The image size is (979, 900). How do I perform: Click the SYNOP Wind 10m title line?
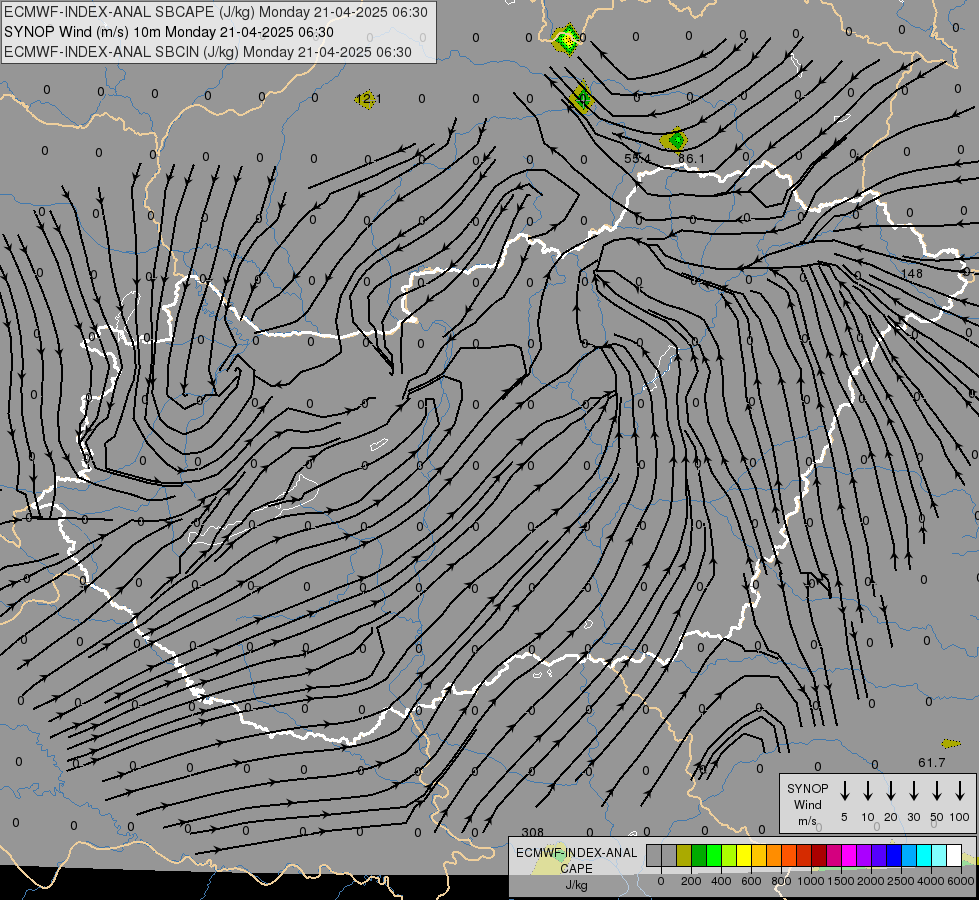point(169,32)
